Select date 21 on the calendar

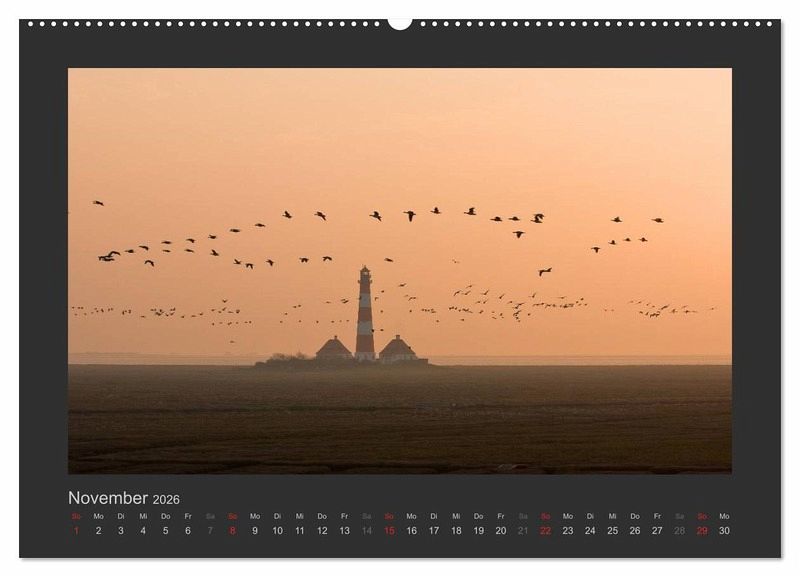pos(523,531)
